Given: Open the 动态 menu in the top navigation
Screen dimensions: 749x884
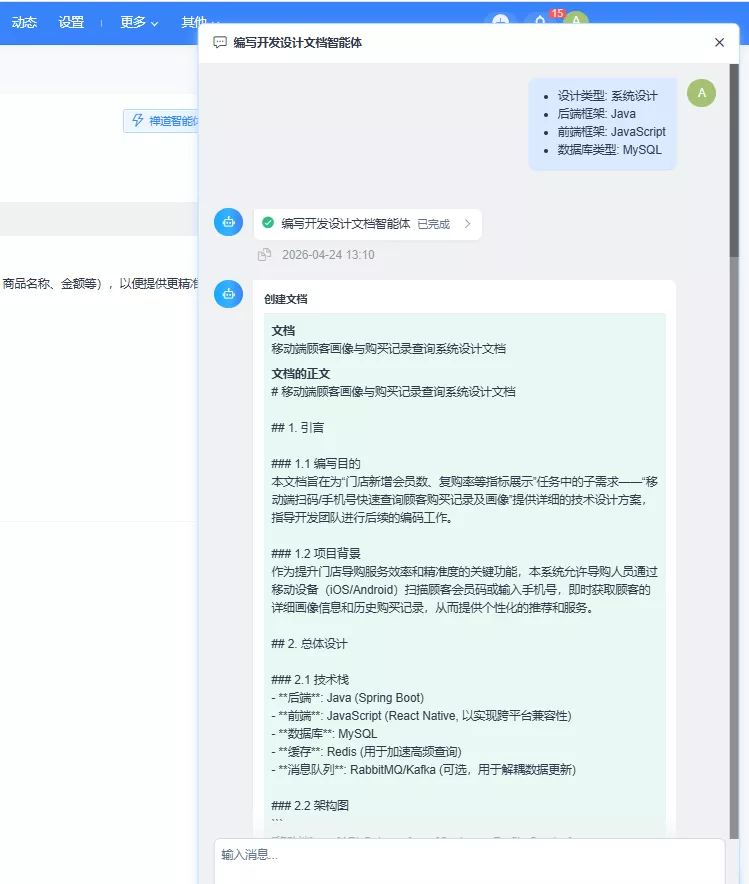Looking at the screenshot, I should click(x=24, y=22).
